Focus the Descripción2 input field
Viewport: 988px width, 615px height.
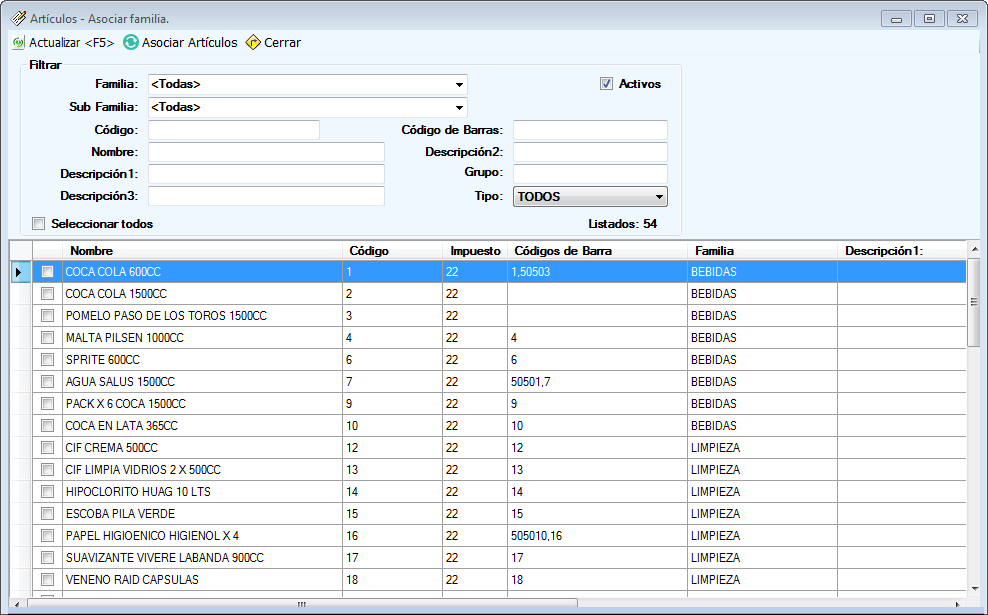point(590,152)
